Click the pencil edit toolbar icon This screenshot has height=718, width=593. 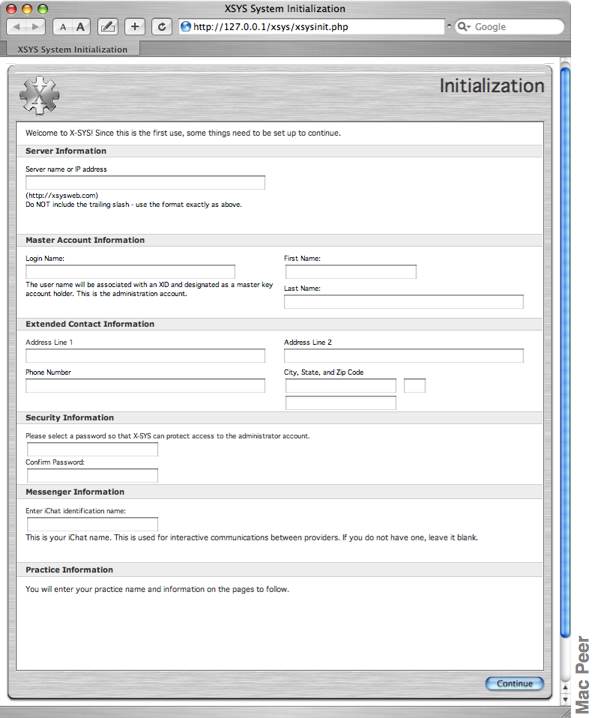(108, 27)
